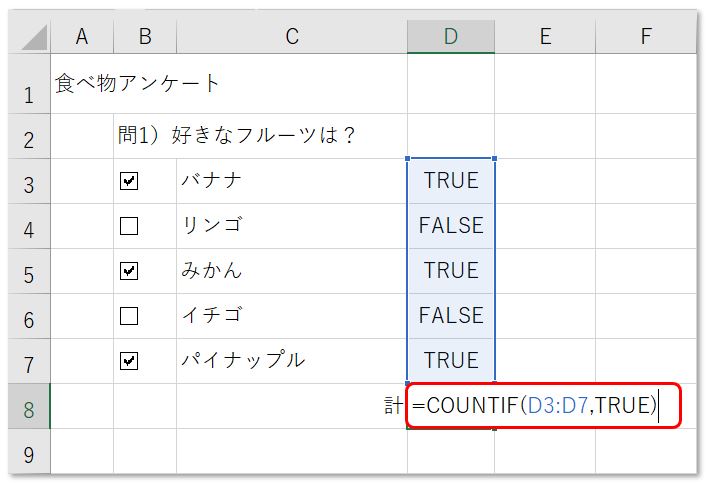Click cell D4 showing FALSE
The width and height of the screenshot is (708, 485).
(450, 226)
